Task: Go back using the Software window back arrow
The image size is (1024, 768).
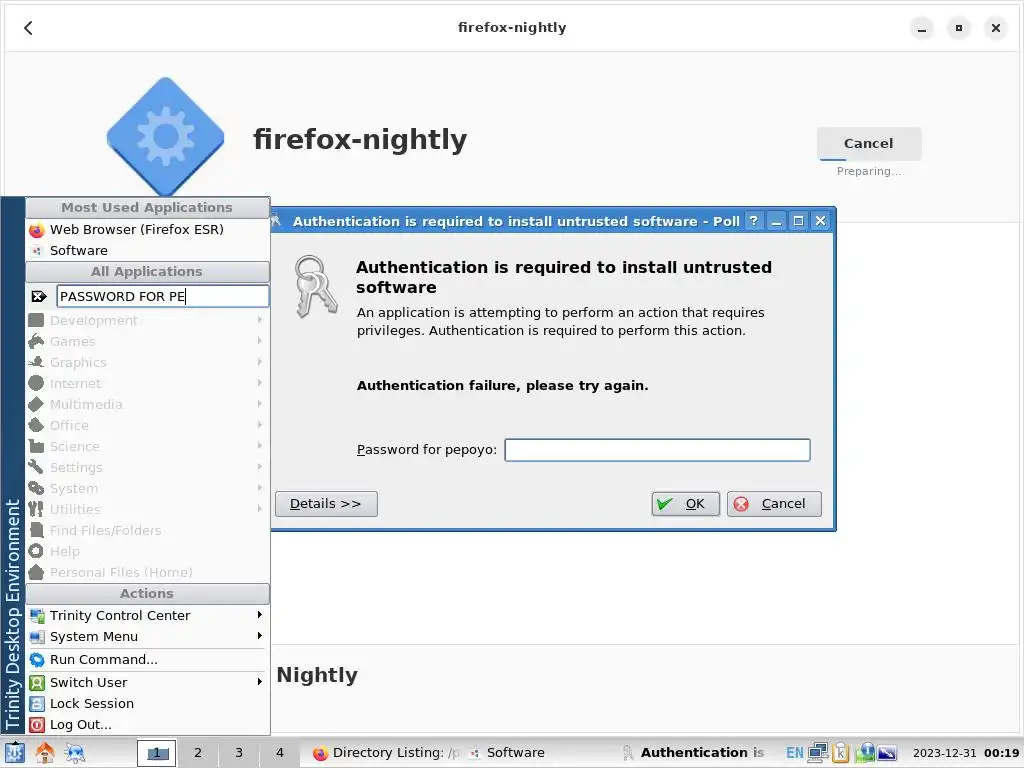Action: tap(28, 27)
